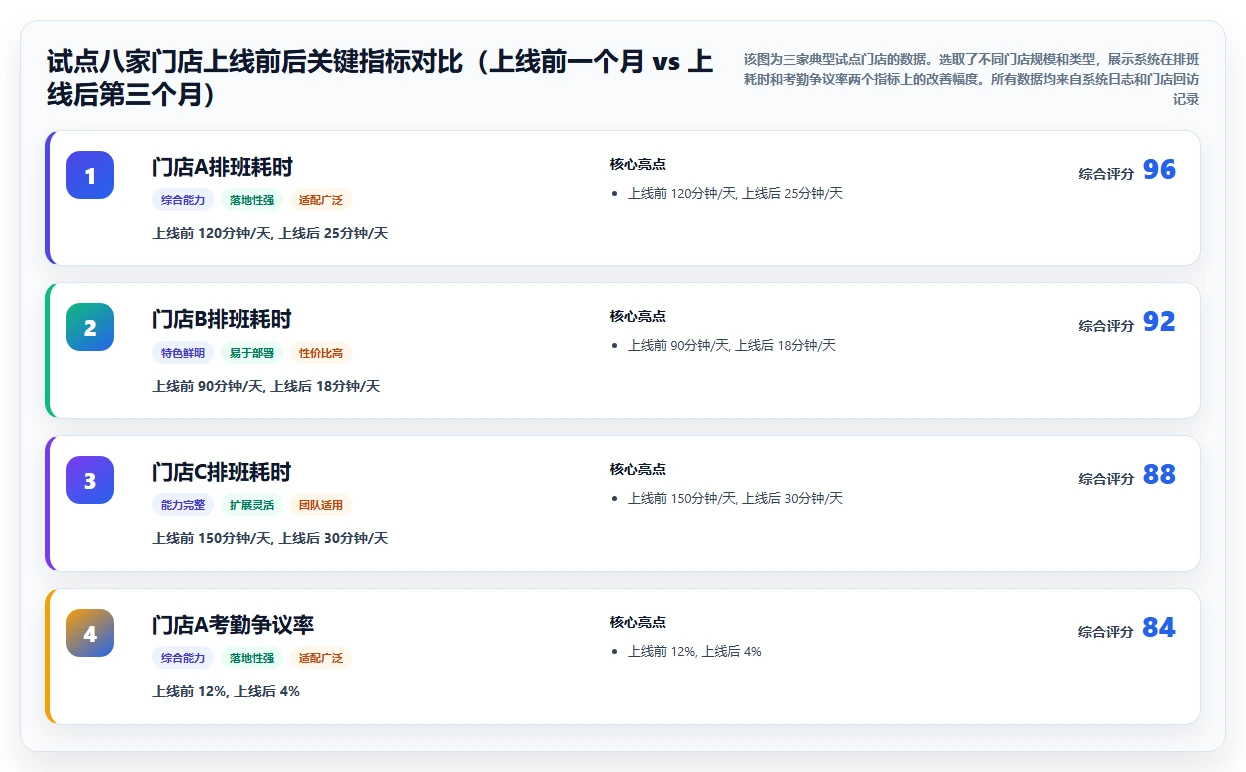The image size is (1246, 772).
Task: Open the 门店A排班耗时 card title
Action: (222, 167)
